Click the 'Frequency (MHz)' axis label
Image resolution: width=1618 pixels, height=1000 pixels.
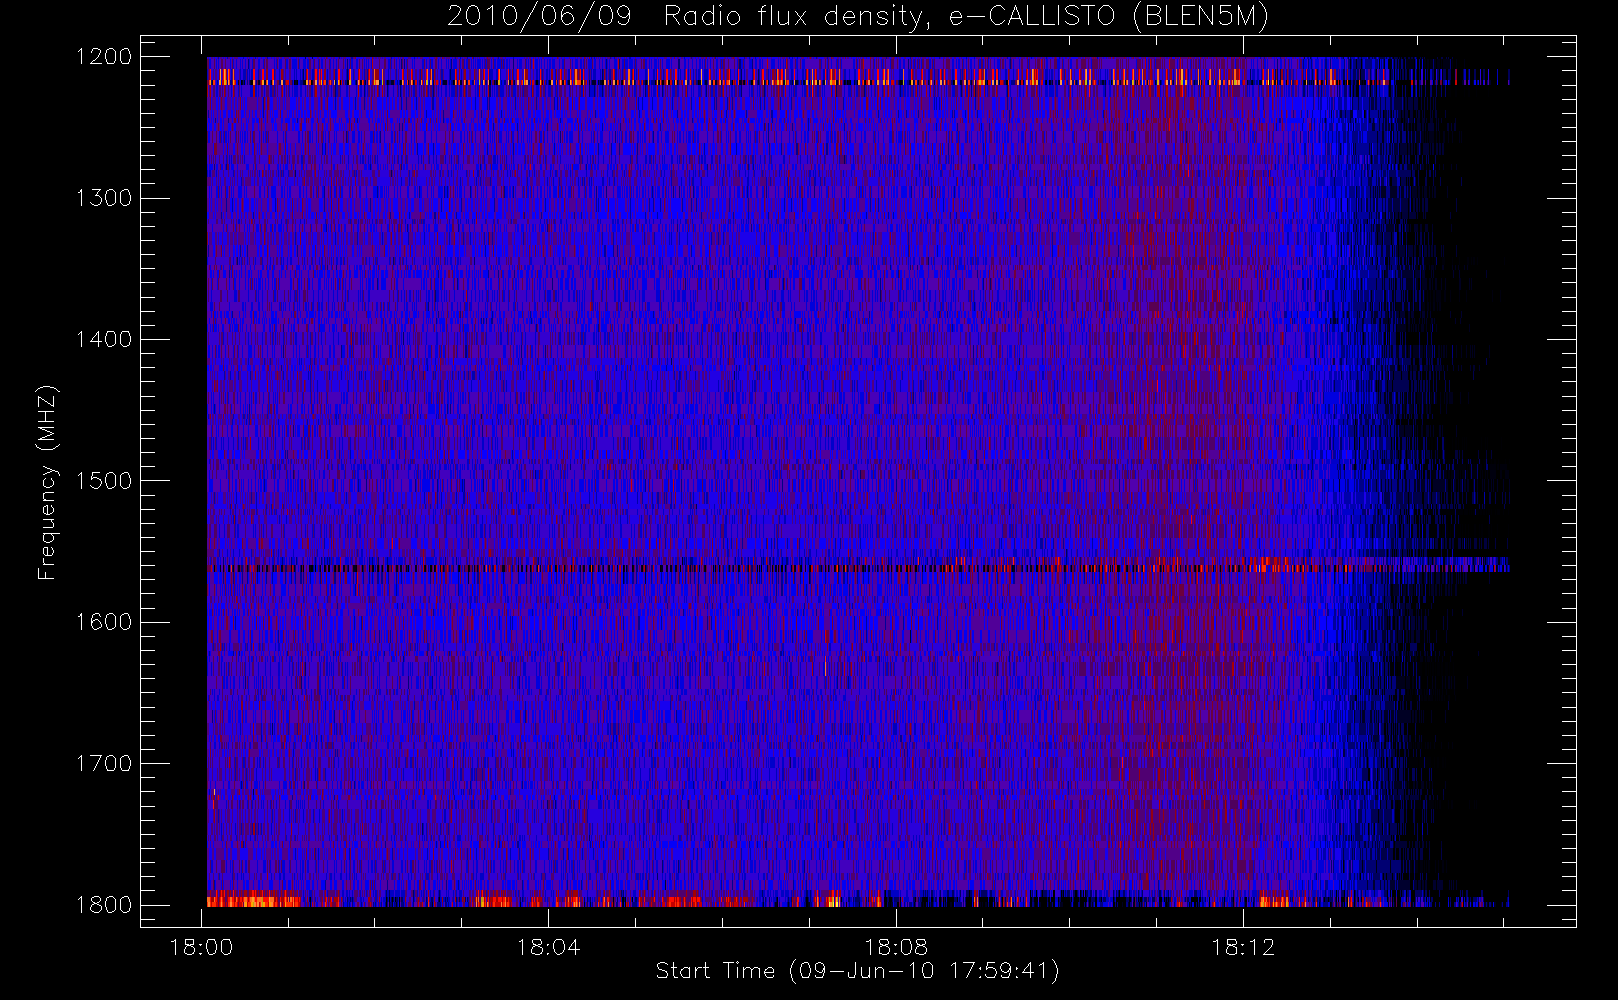(x=46, y=482)
